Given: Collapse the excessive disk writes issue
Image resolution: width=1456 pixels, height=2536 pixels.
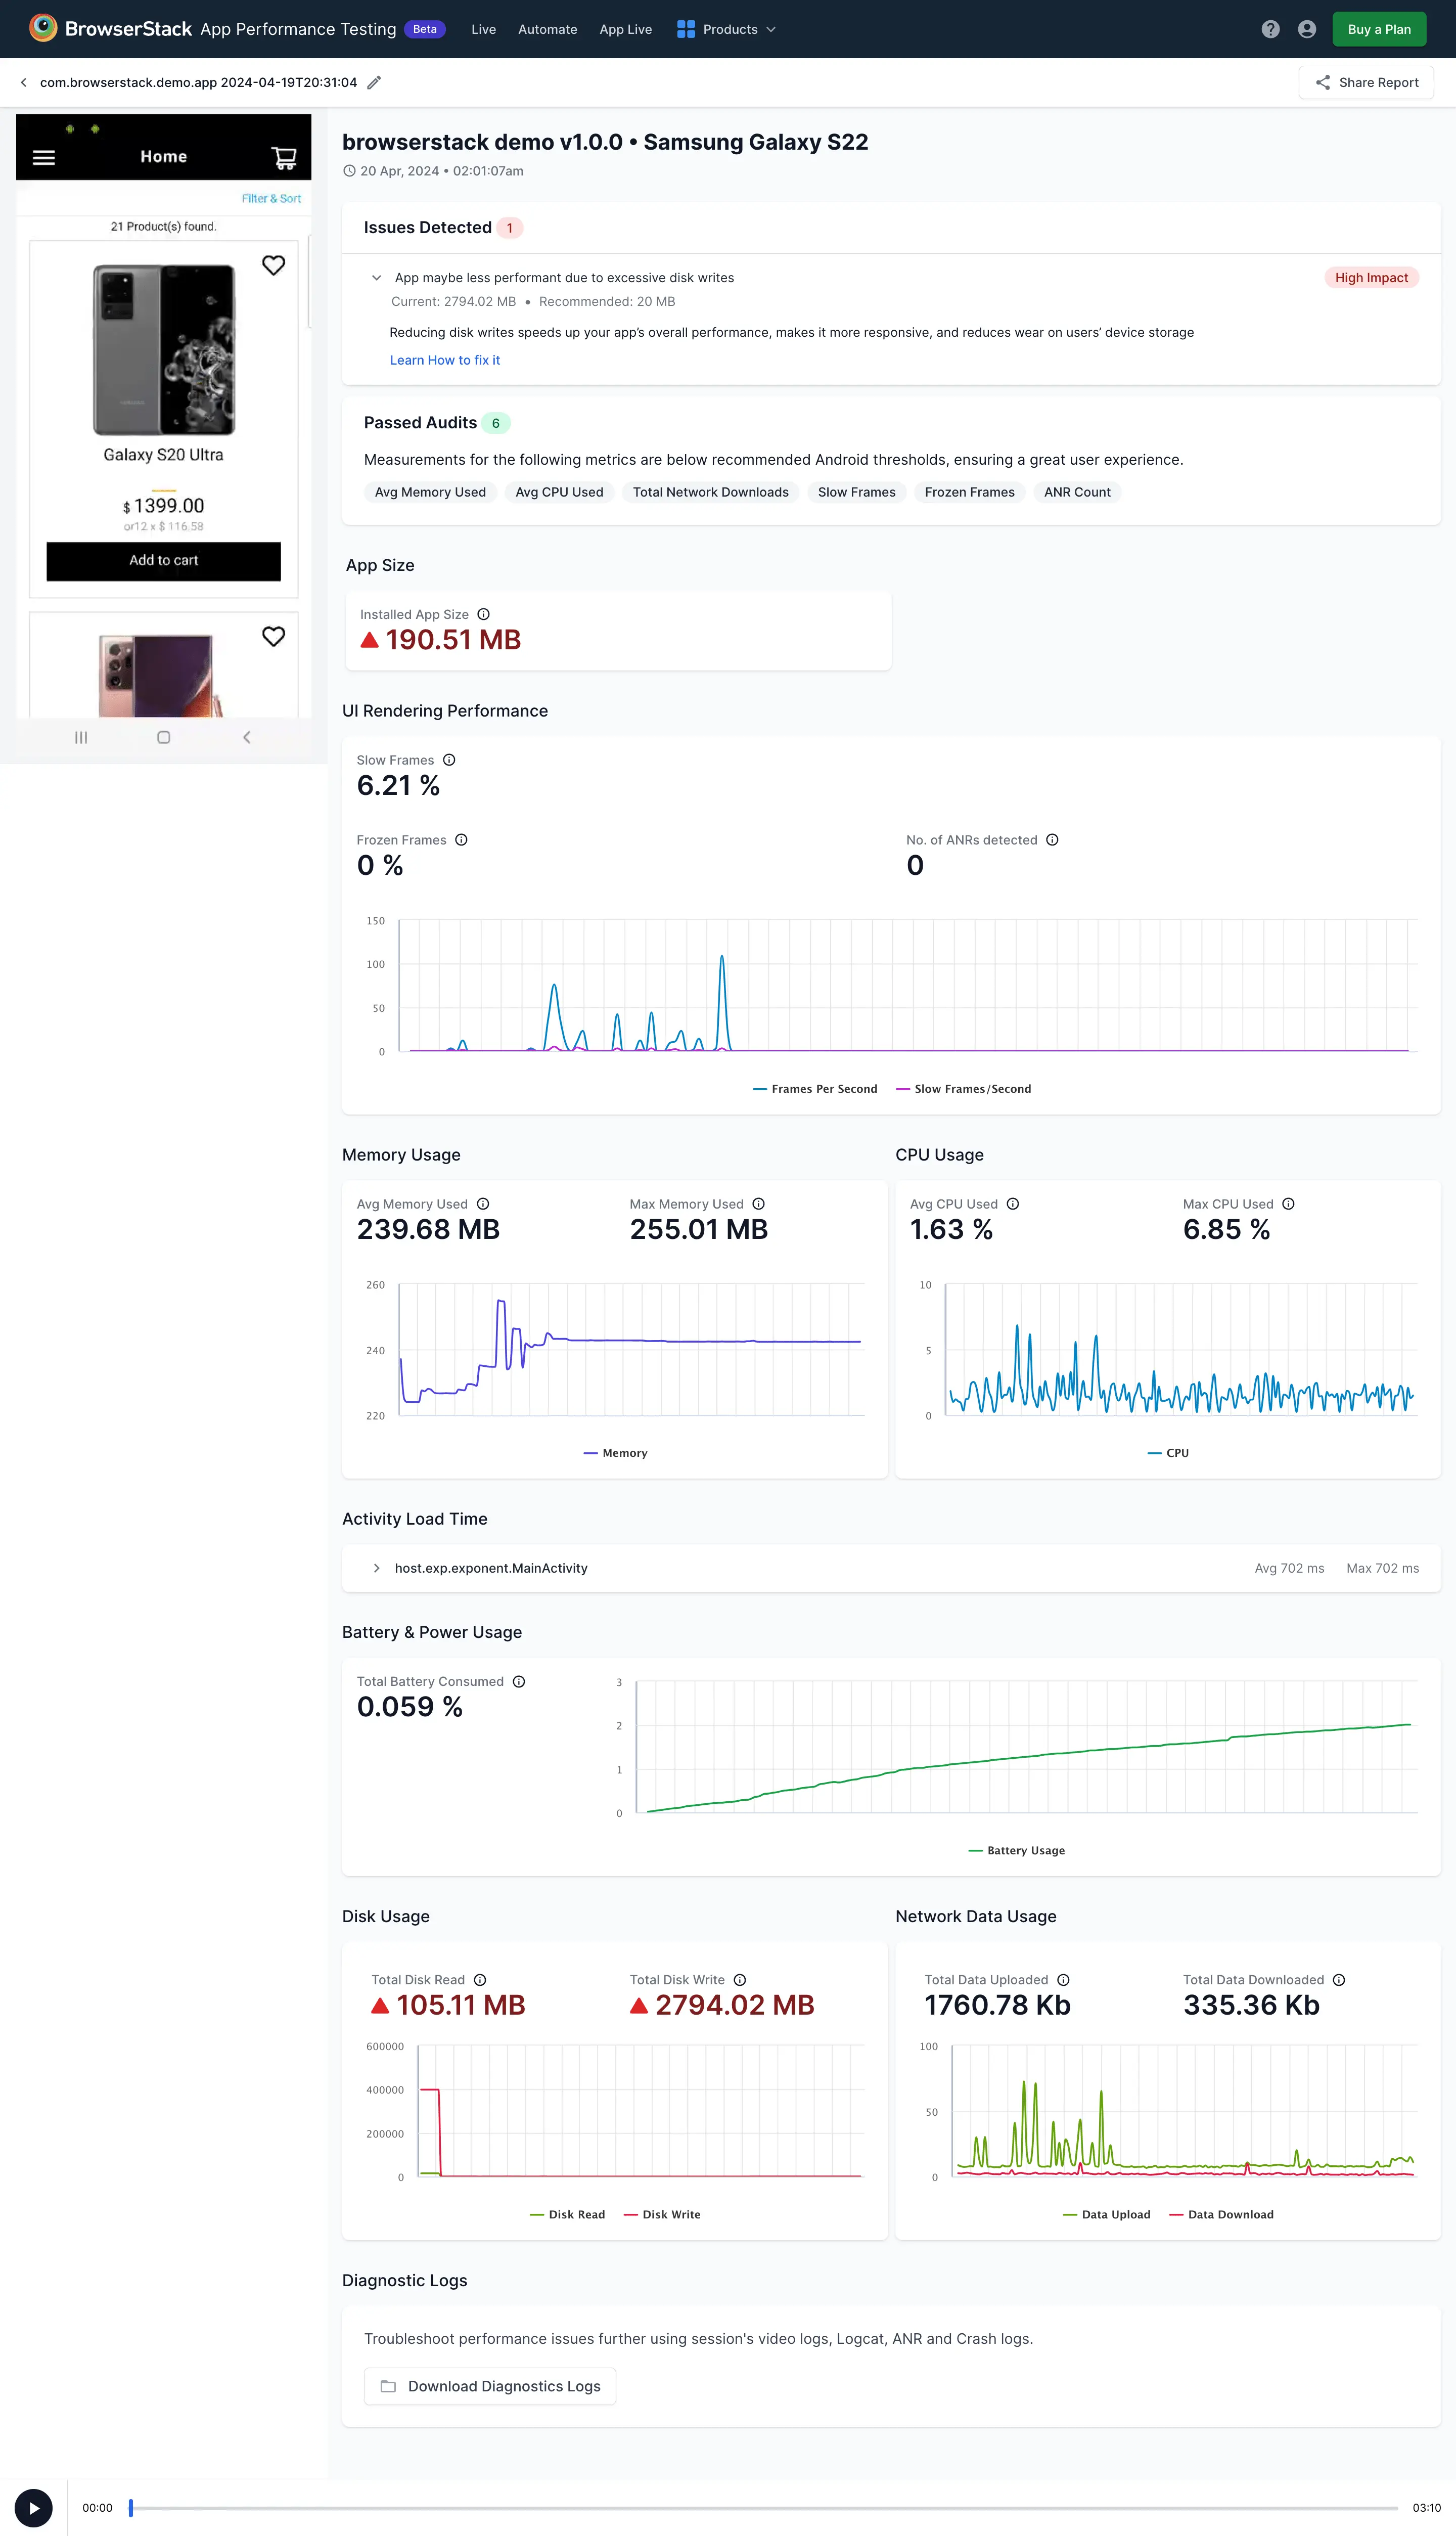Looking at the screenshot, I should click(377, 278).
